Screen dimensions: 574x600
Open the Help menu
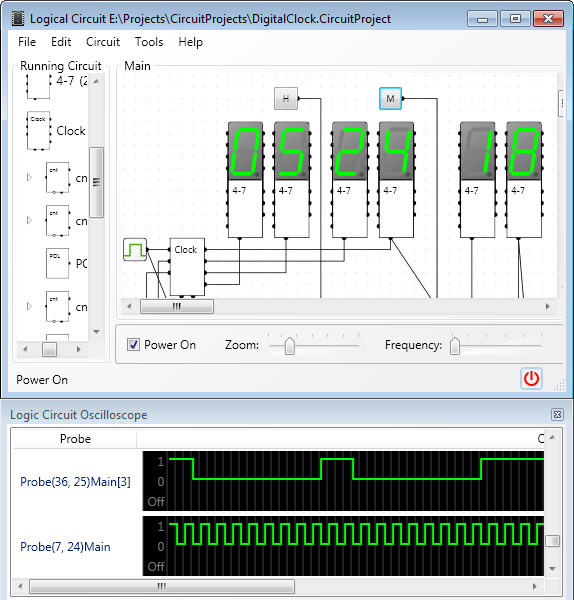pyautogui.click(x=190, y=42)
